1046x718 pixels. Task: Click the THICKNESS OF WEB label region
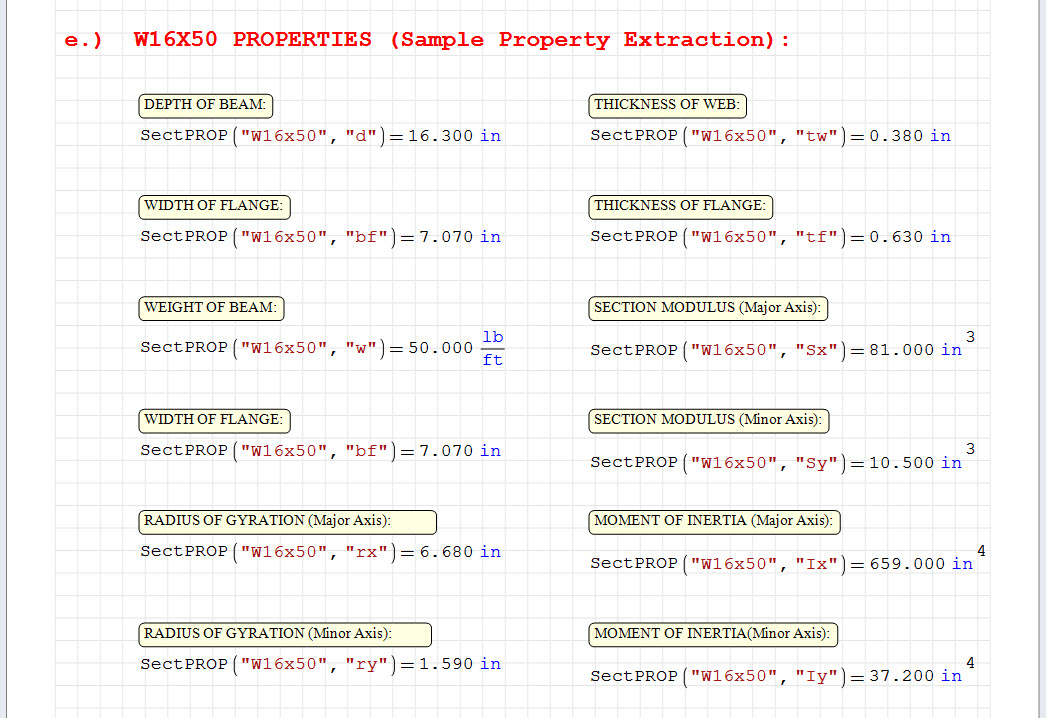[667, 105]
